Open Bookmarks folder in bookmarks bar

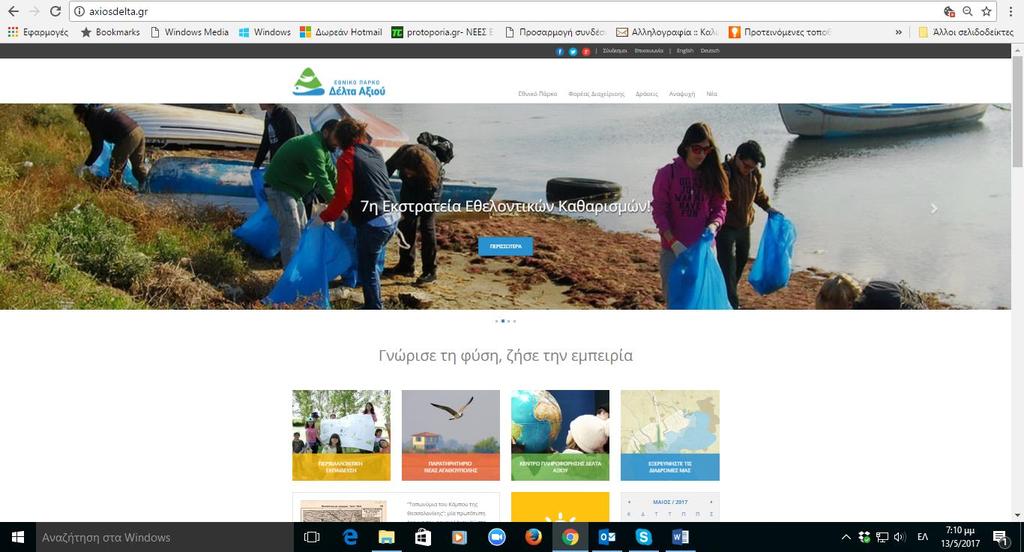110,31
